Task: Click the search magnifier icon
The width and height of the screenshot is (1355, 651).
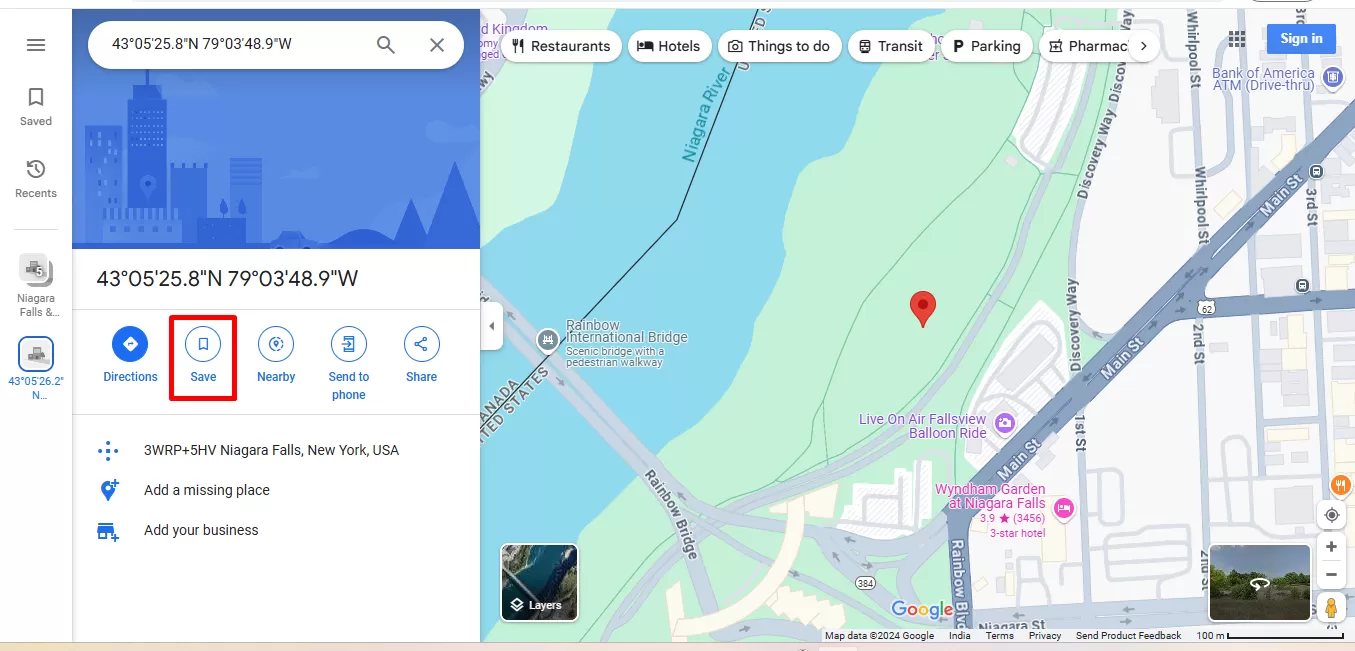Action: [x=386, y=45]
